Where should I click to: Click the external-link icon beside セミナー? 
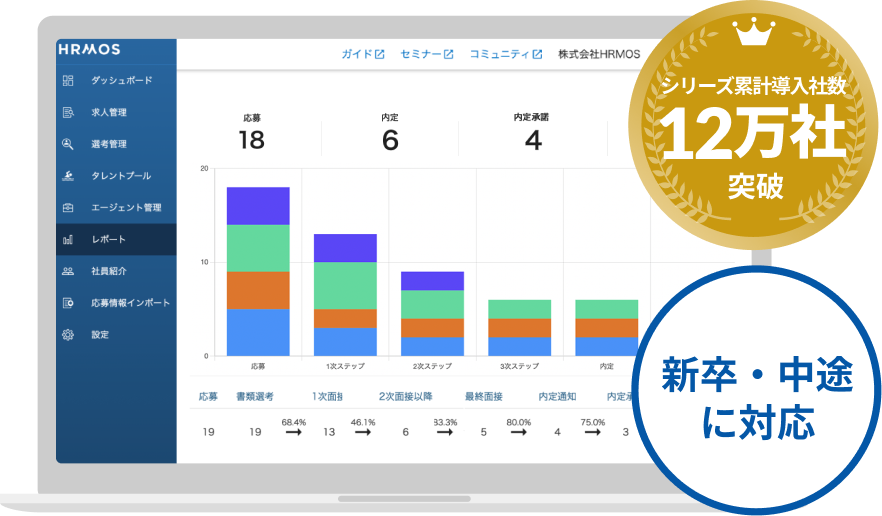(x=449, y=54)
